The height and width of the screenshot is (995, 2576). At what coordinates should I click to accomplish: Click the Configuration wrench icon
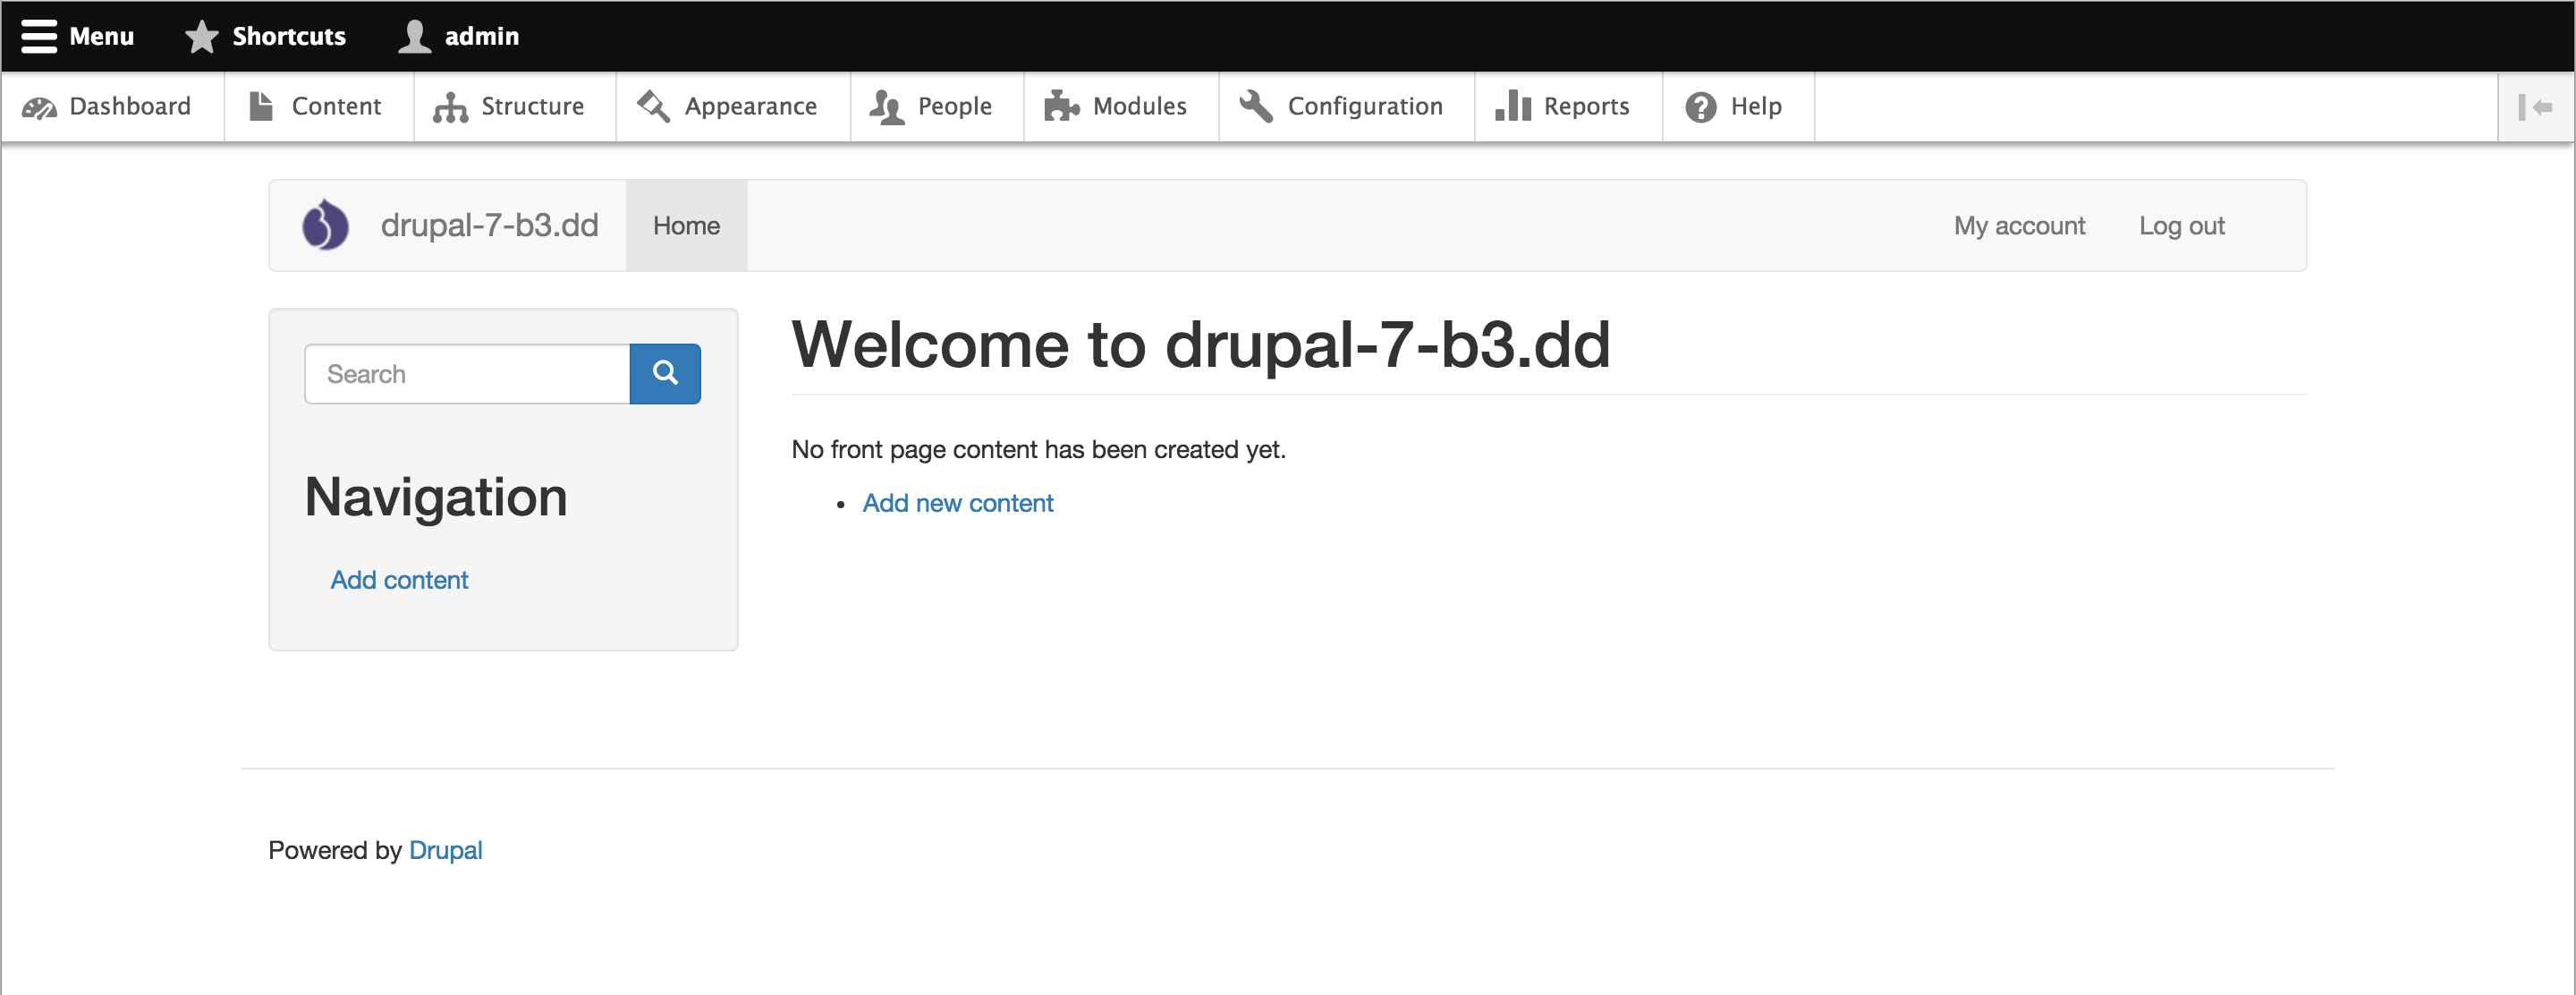pyautogui.click(x=1256, y=106)
